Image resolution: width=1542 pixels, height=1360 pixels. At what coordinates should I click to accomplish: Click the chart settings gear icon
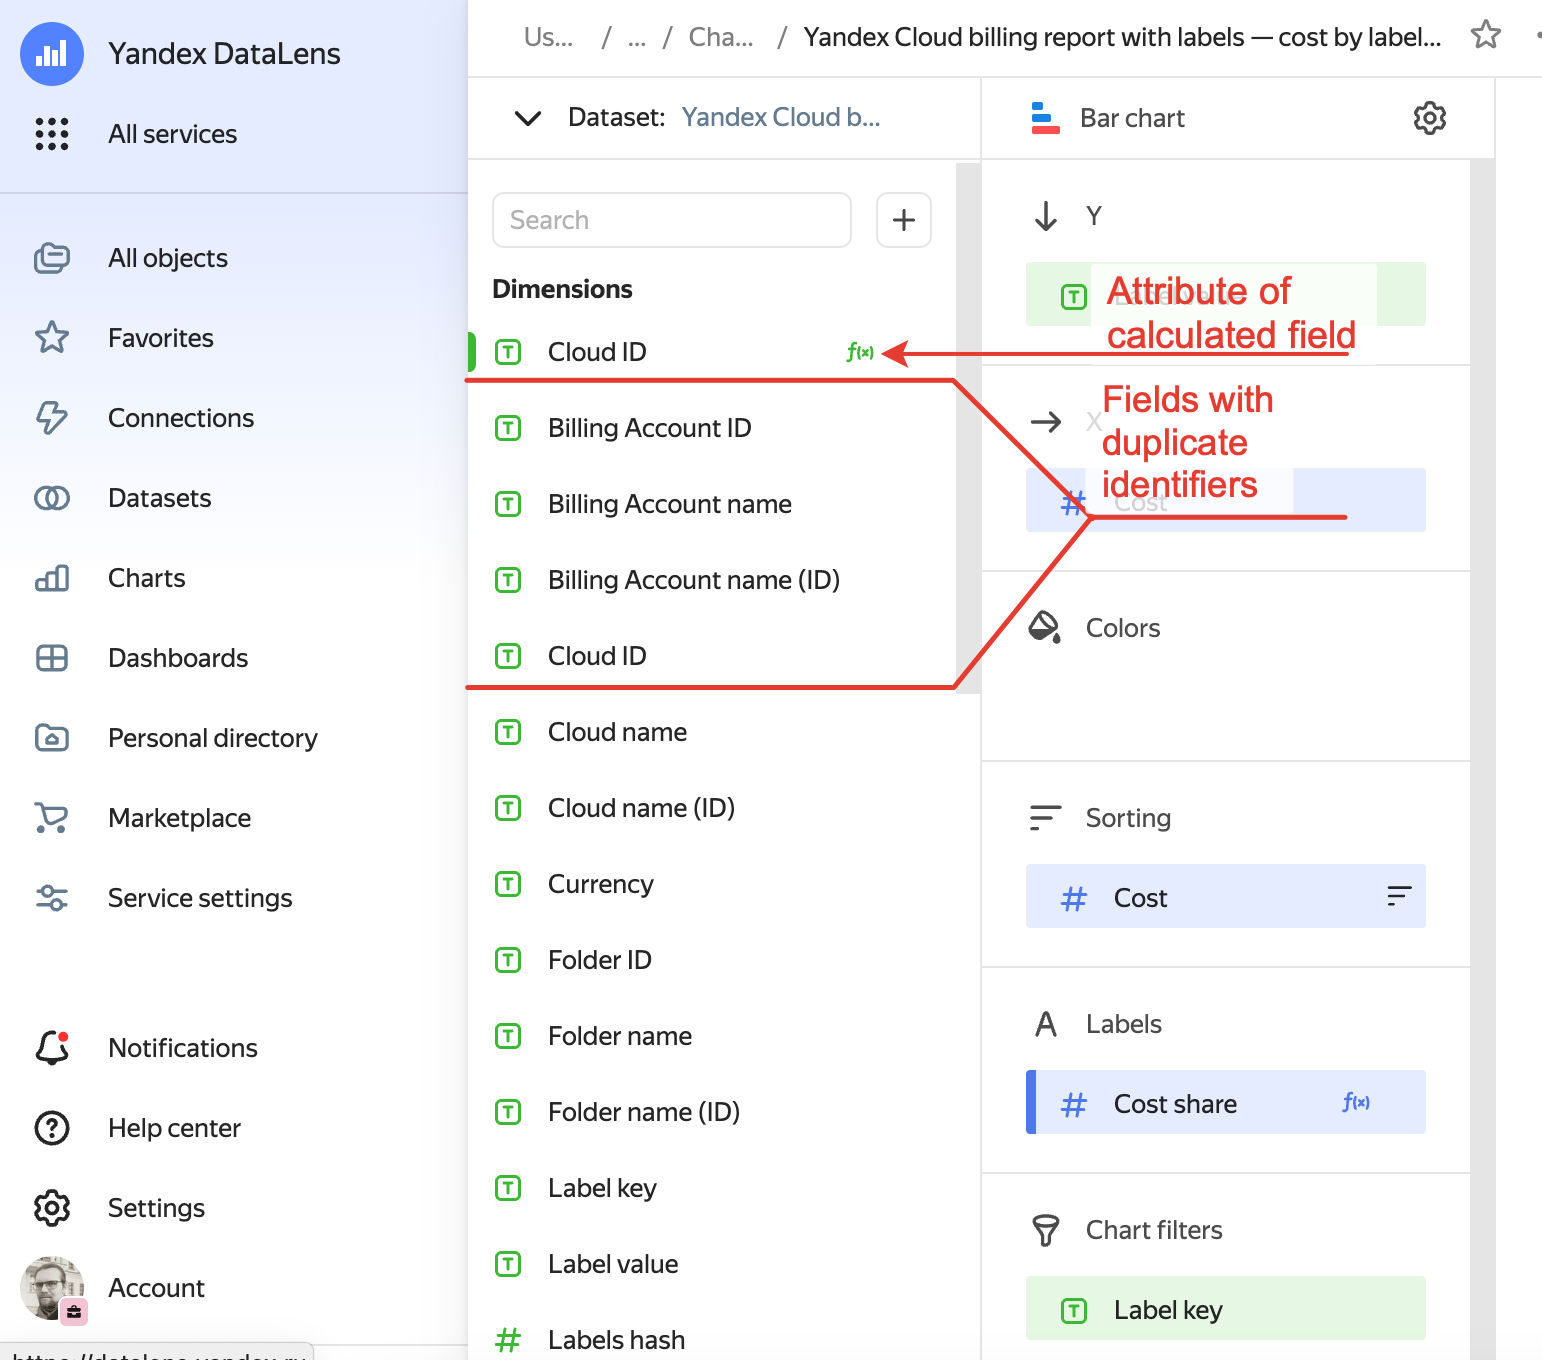pyautogui.click(x=1429, y=118)
